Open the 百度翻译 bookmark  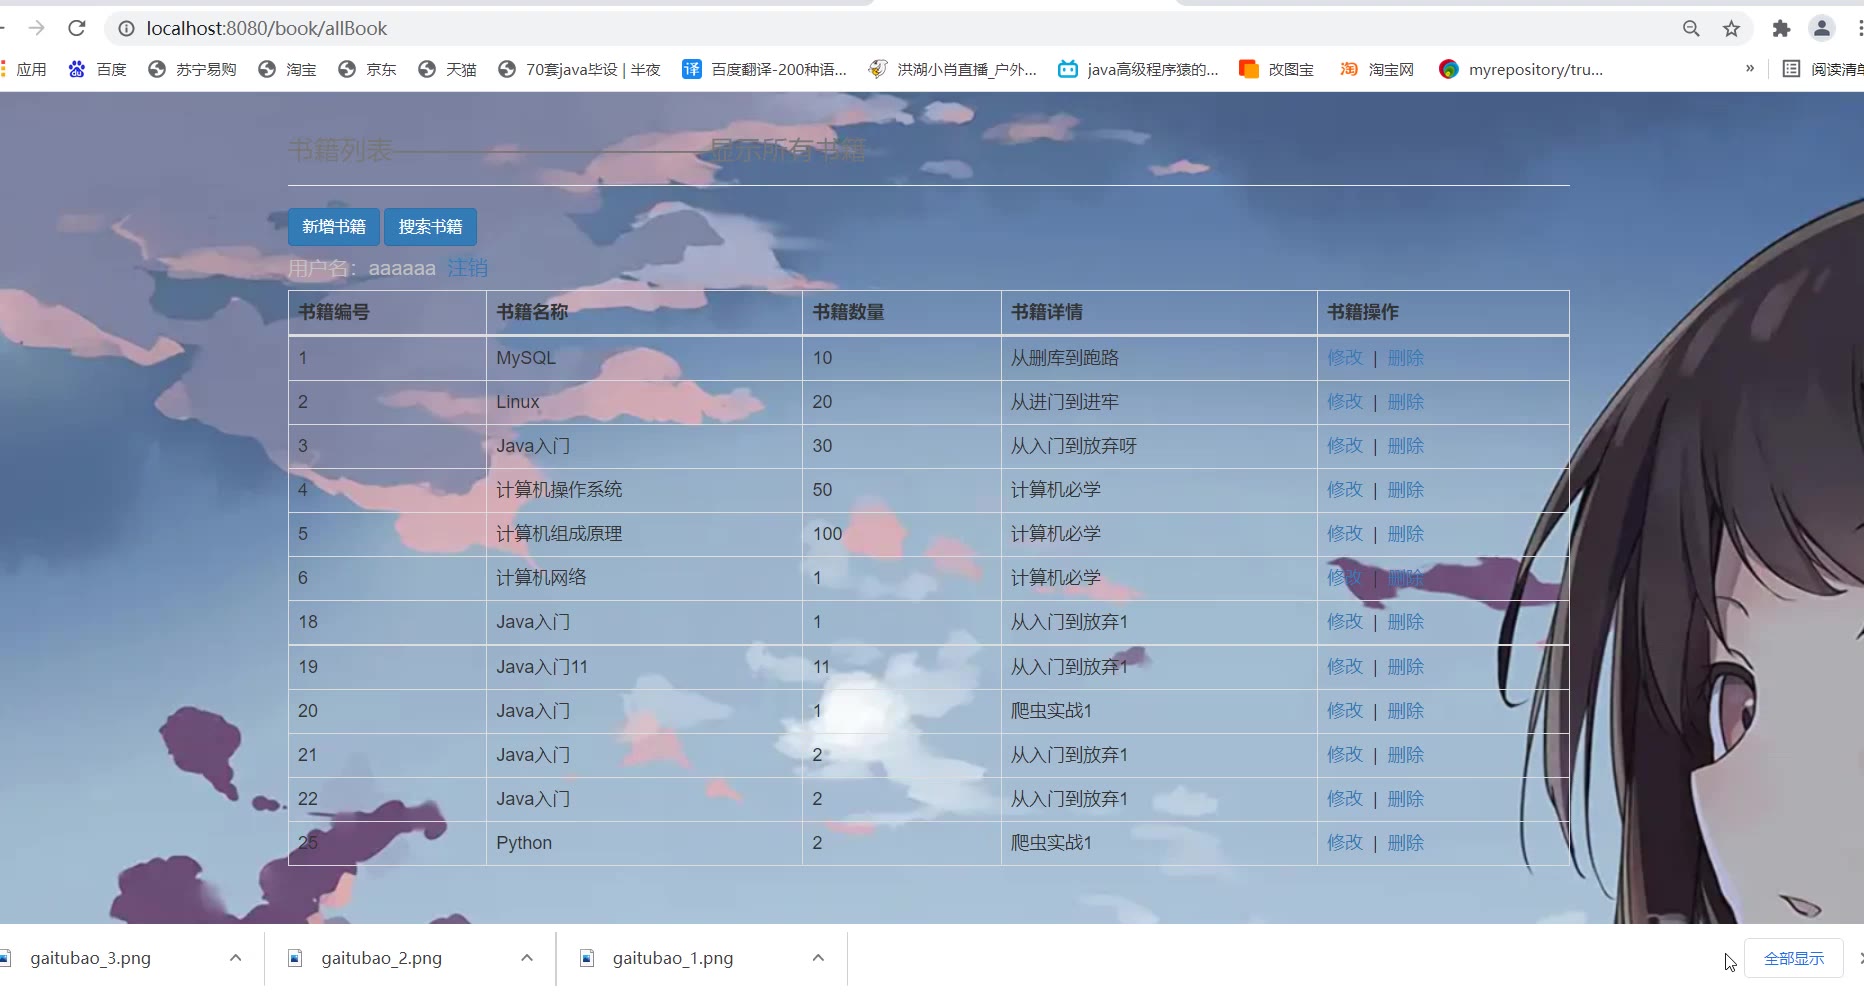point(764,69)
